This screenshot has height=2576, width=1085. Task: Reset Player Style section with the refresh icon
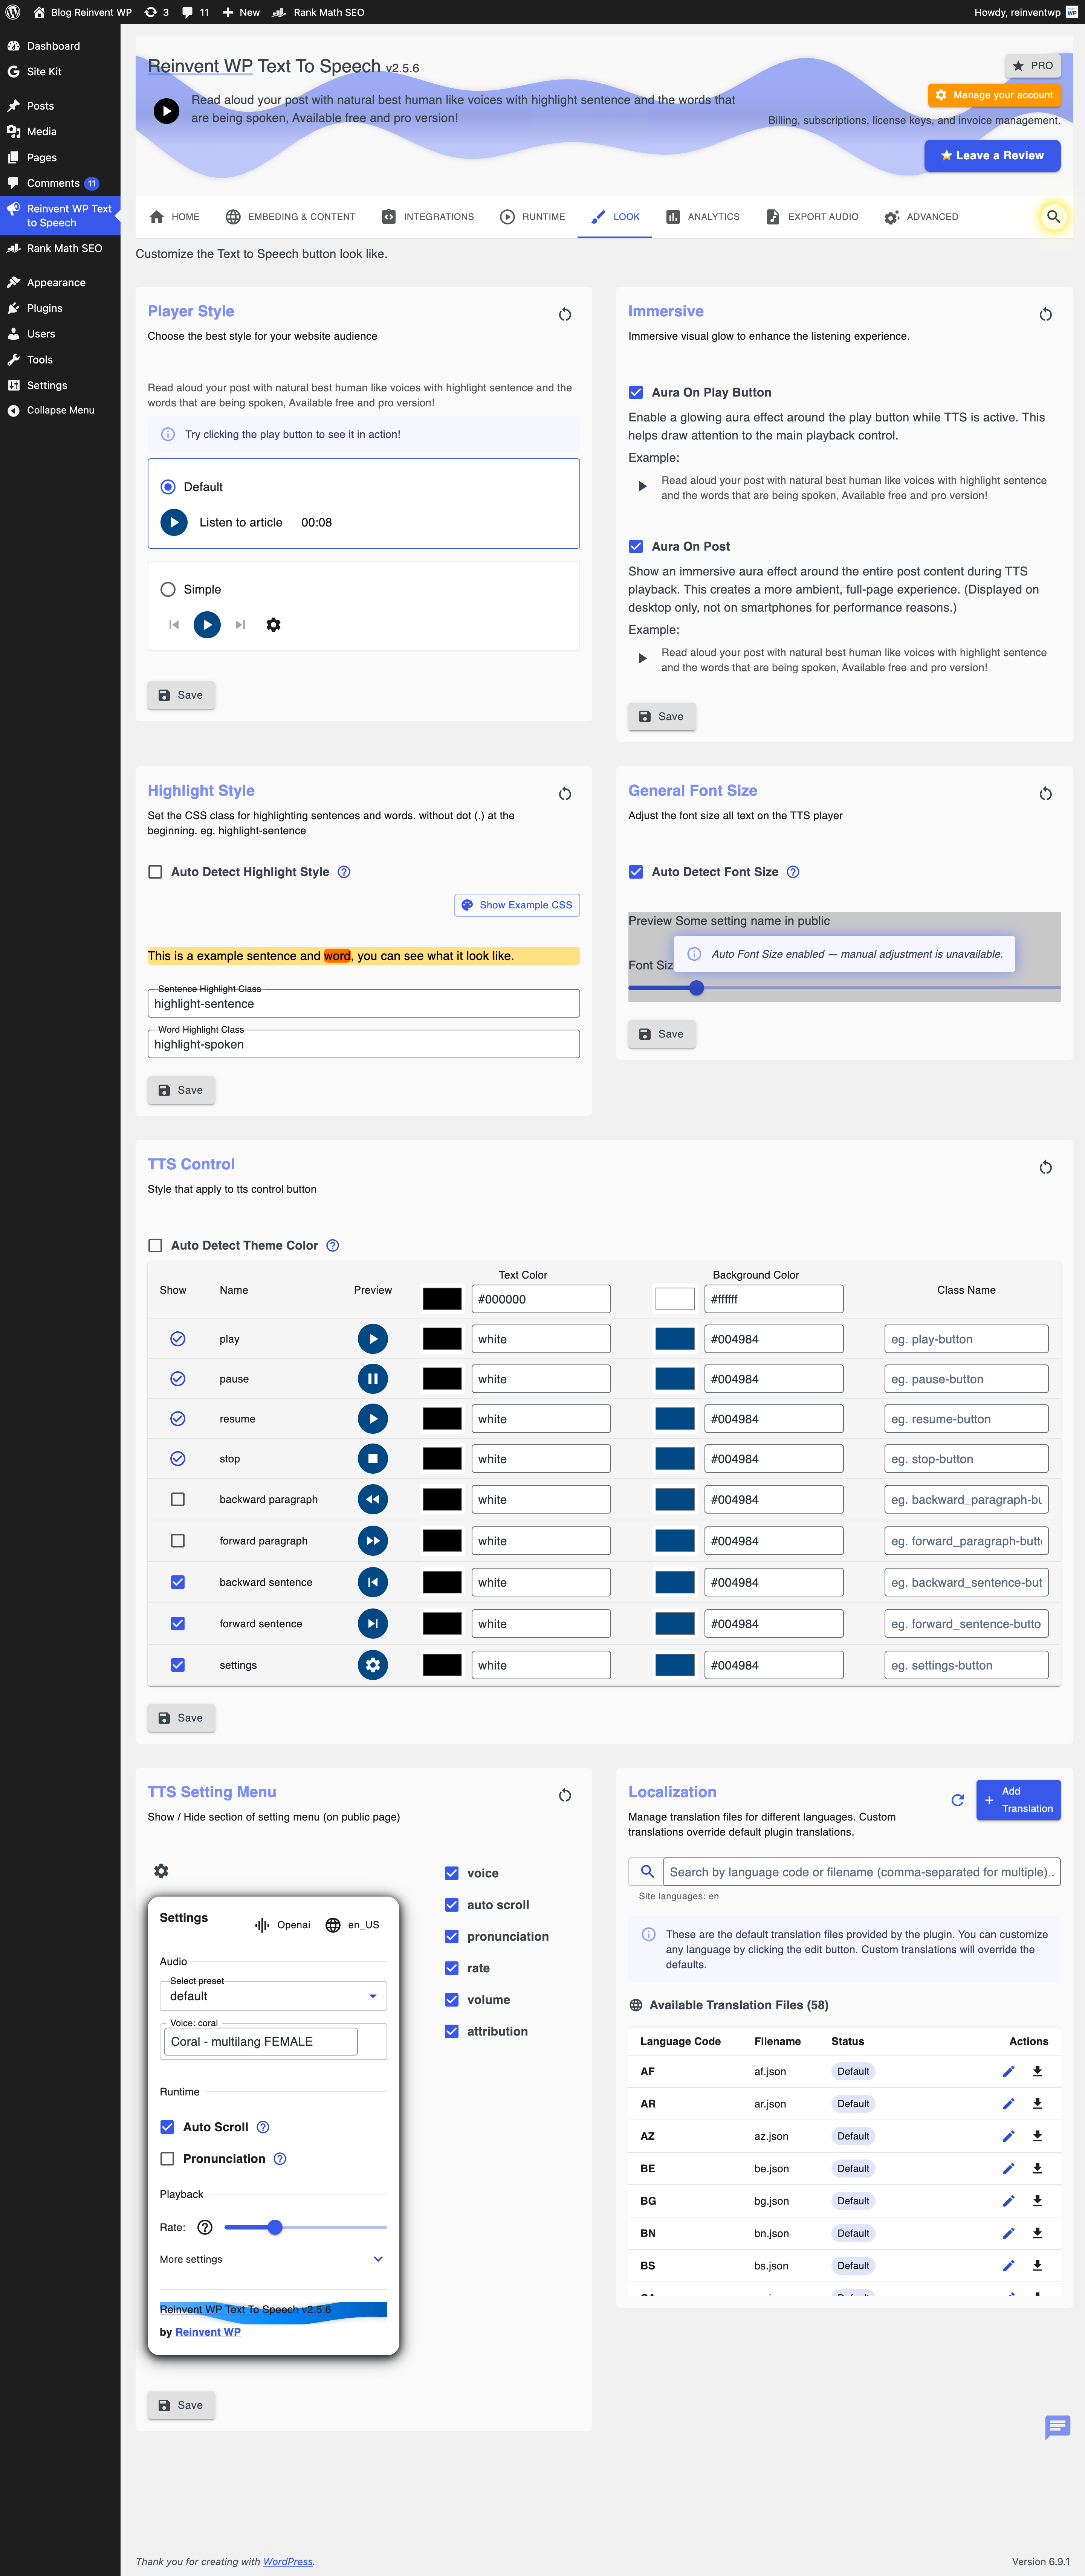[x=565, y=315]
